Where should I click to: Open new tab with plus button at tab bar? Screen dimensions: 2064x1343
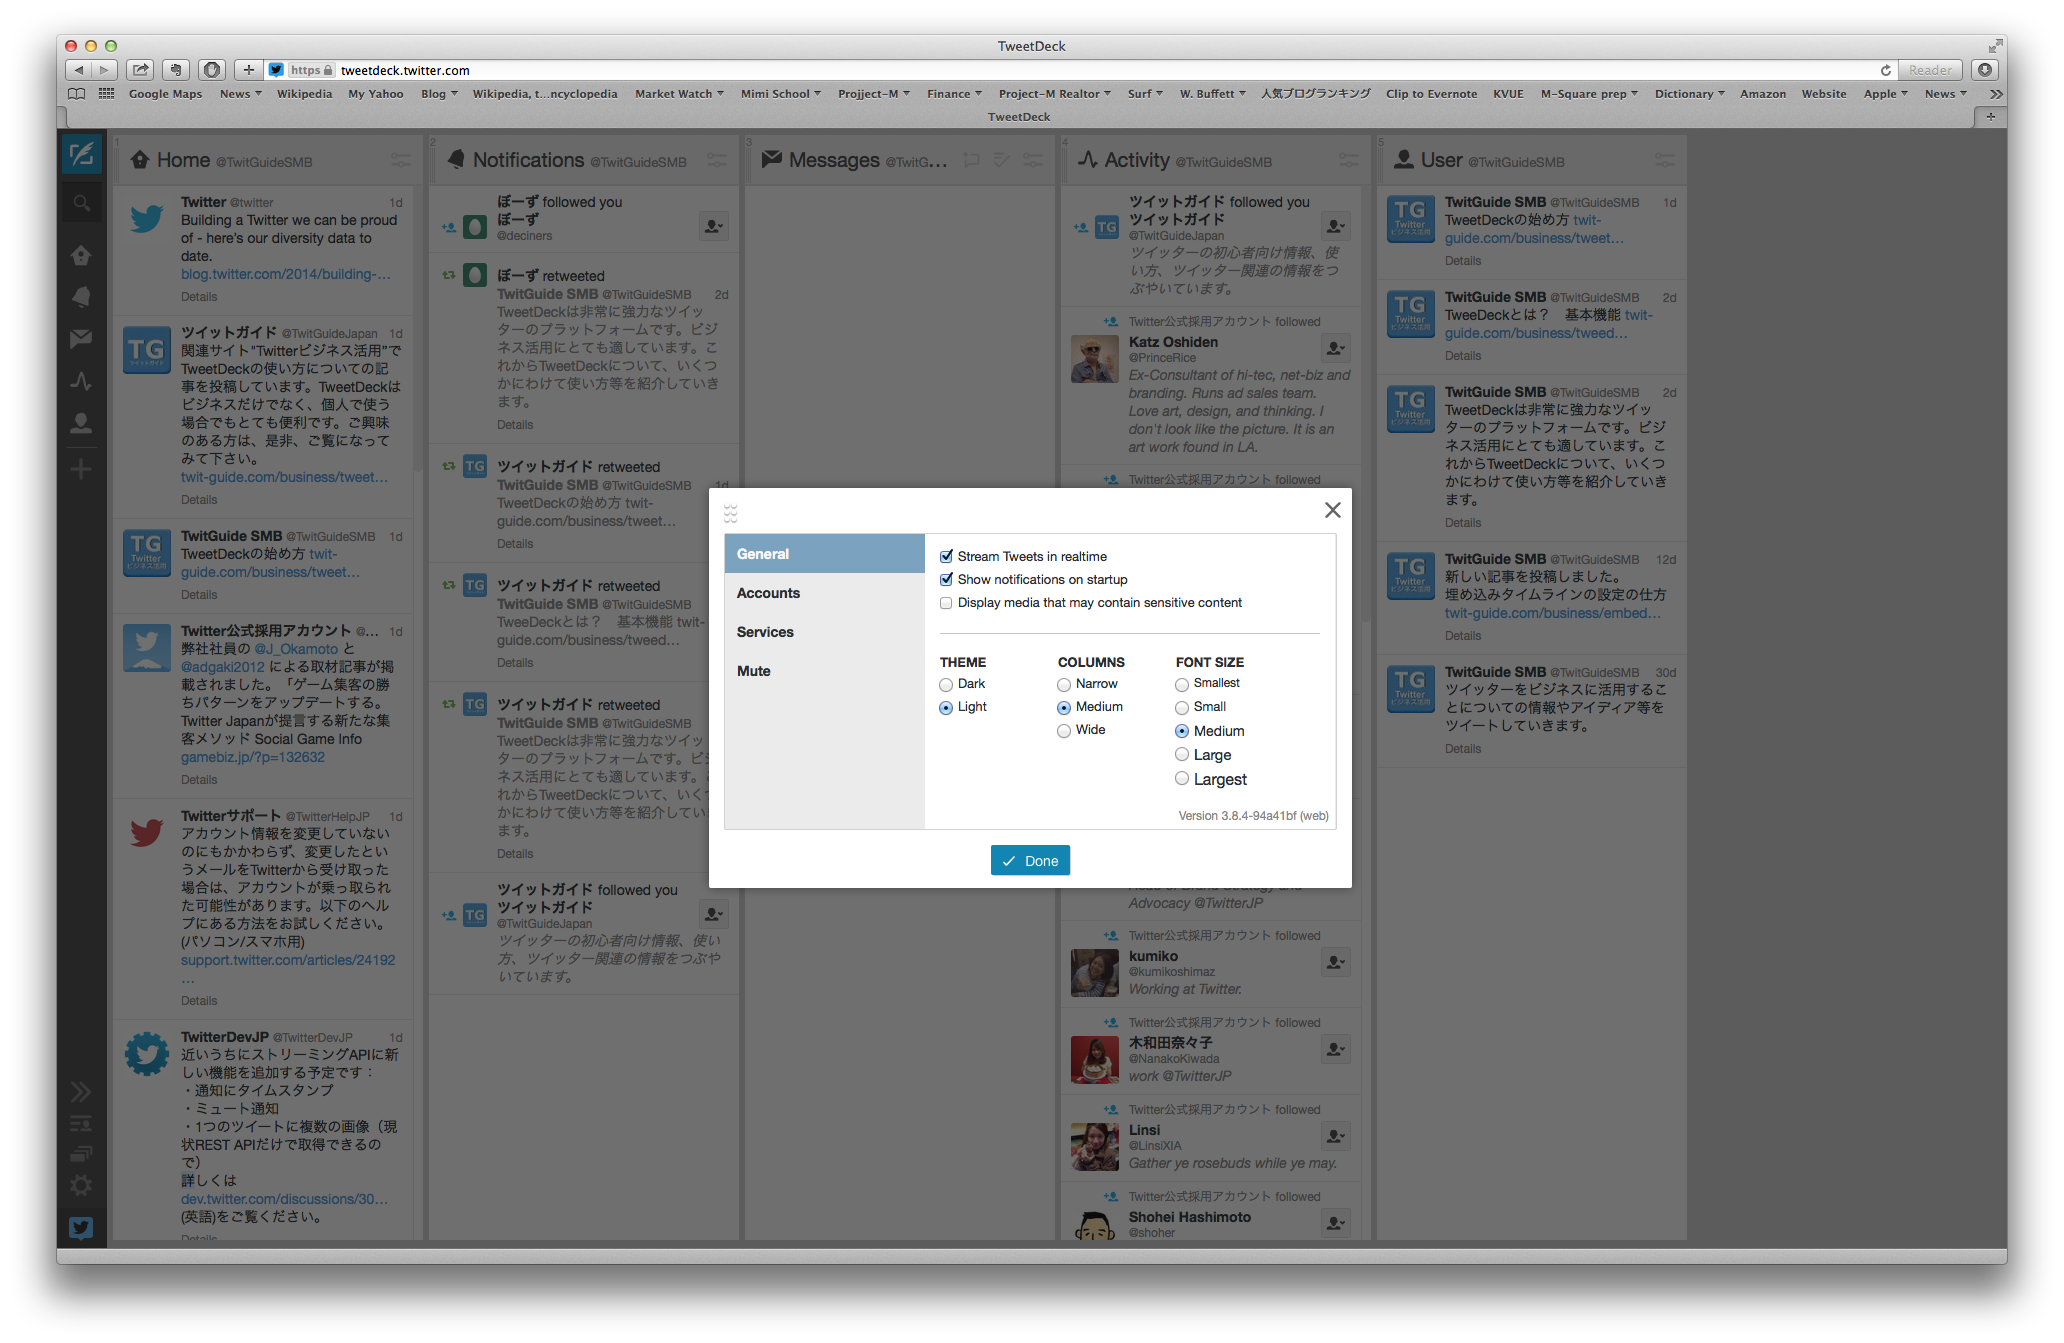tap(1990, 117)
